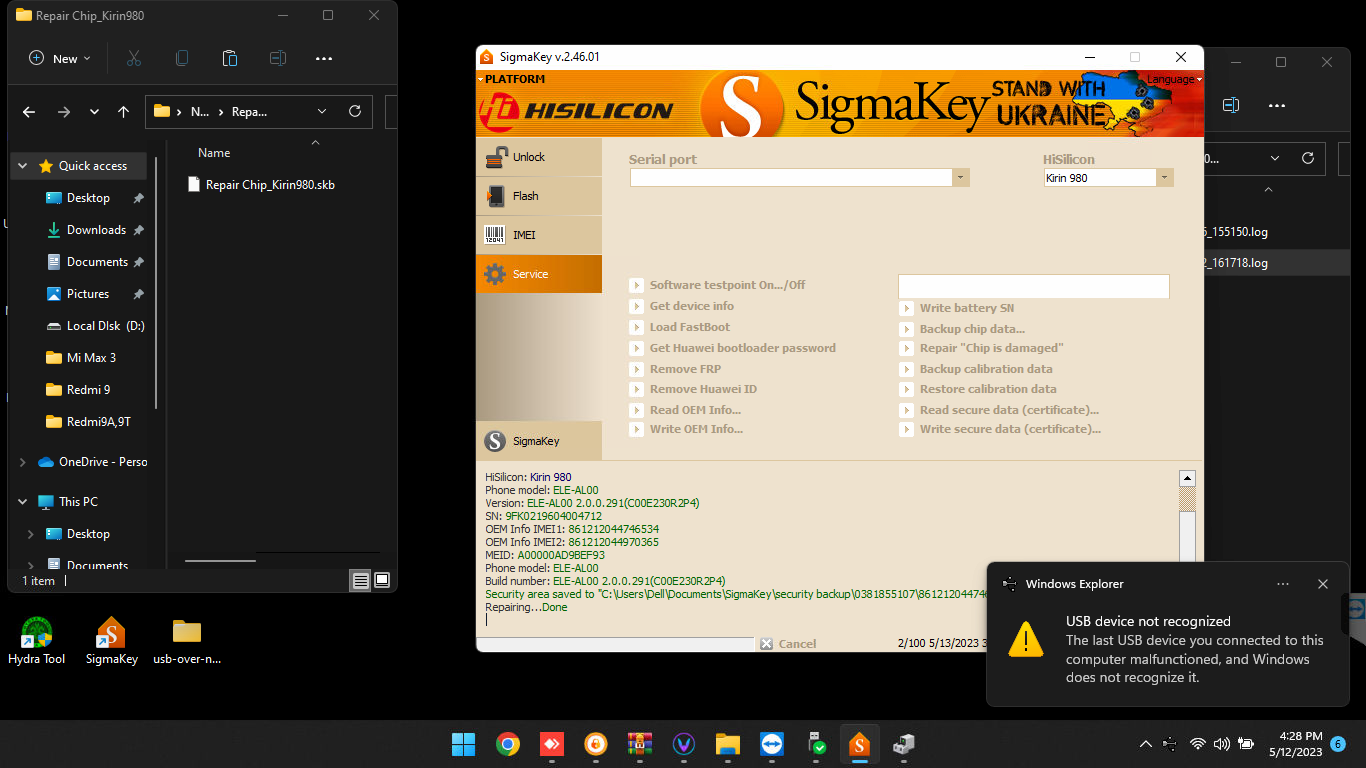Click Read OEM Info...

[686, 410]
